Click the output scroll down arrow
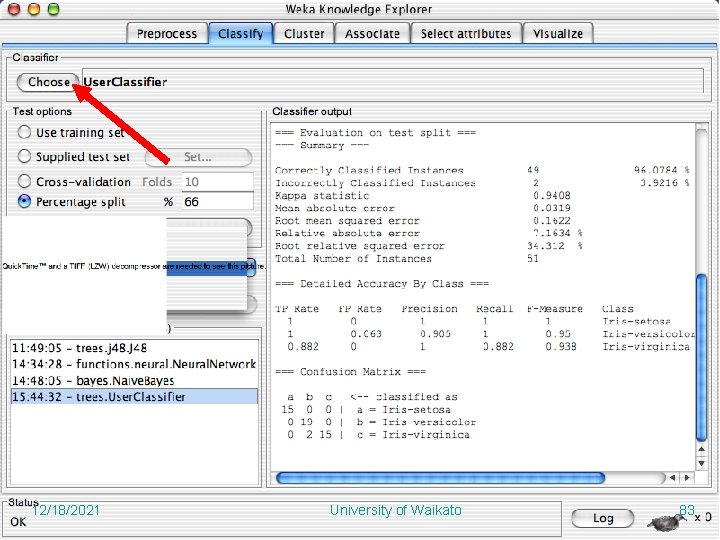This screenshot has width=720, height=540. tap(702, 463)
